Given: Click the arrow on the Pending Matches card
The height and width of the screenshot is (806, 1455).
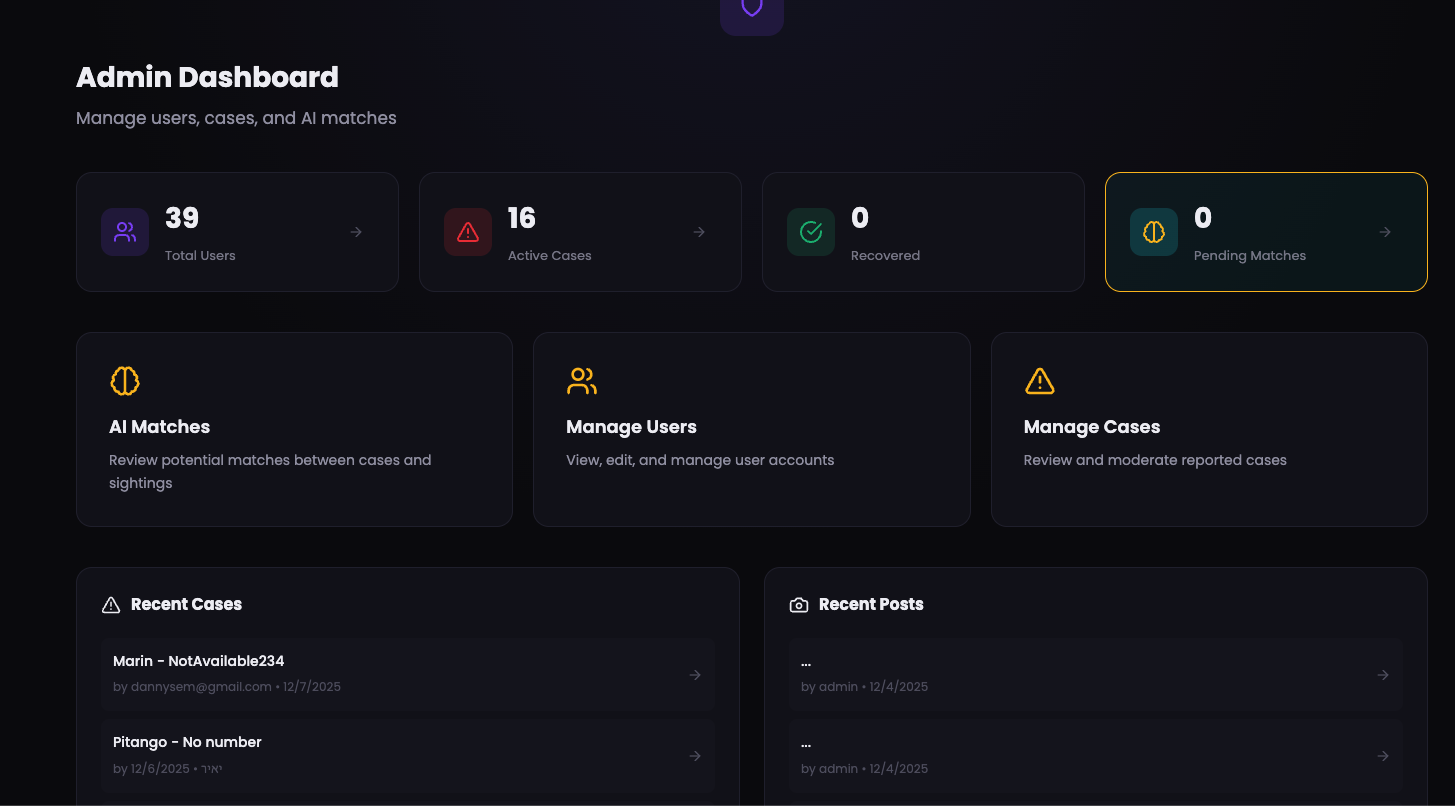Looking at the screenshot, I should 1385,231.
